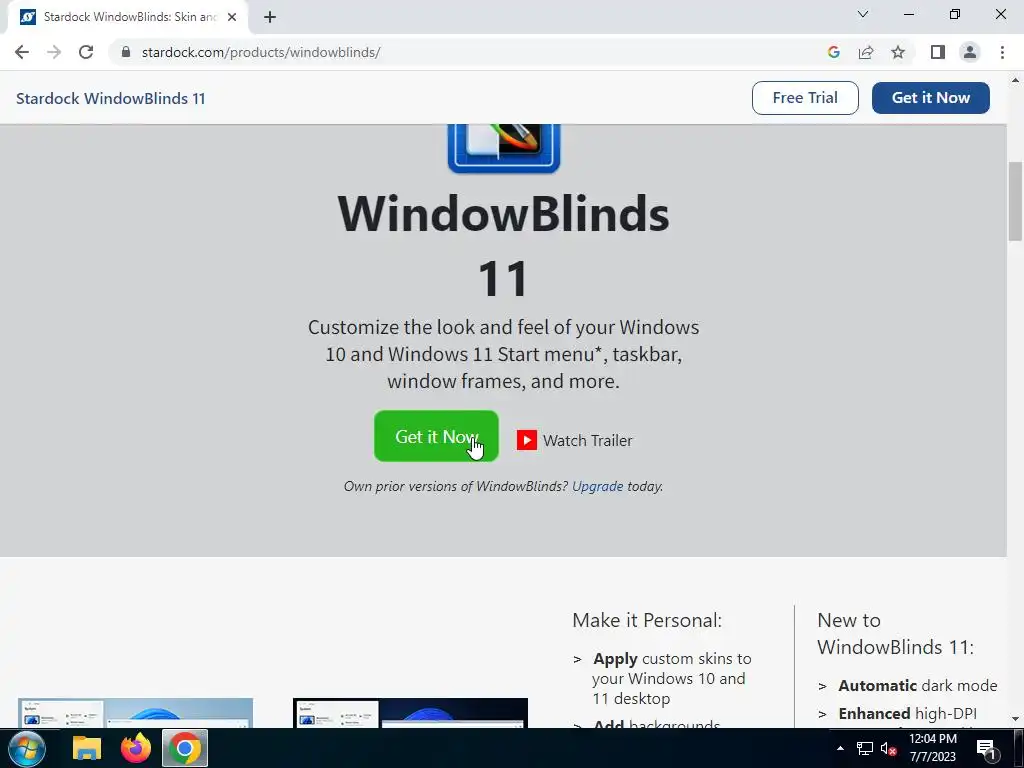The height and width of the screenshot is (768, 1024).
Task: Click the 'New to WindowBlinds 11:' heading
Action: coord(895,633)
